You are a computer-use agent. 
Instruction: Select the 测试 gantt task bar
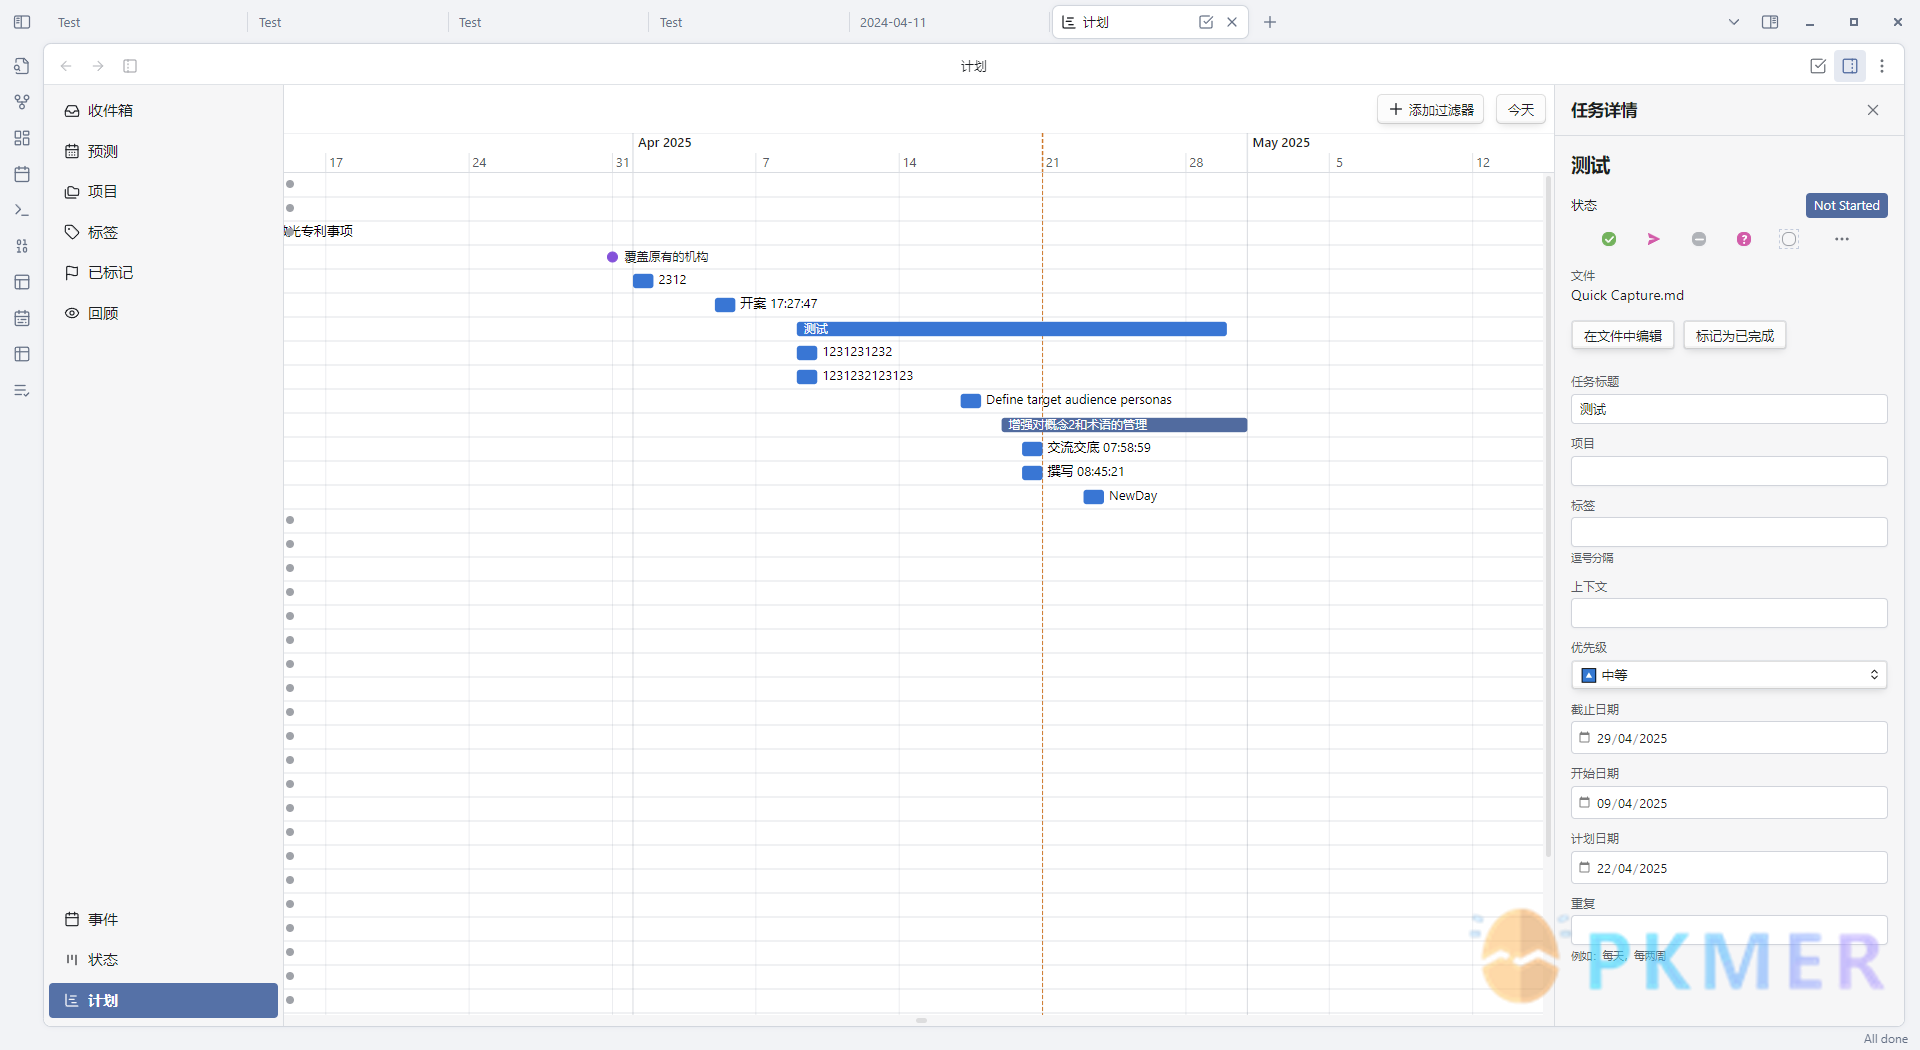coord(1012,329)
